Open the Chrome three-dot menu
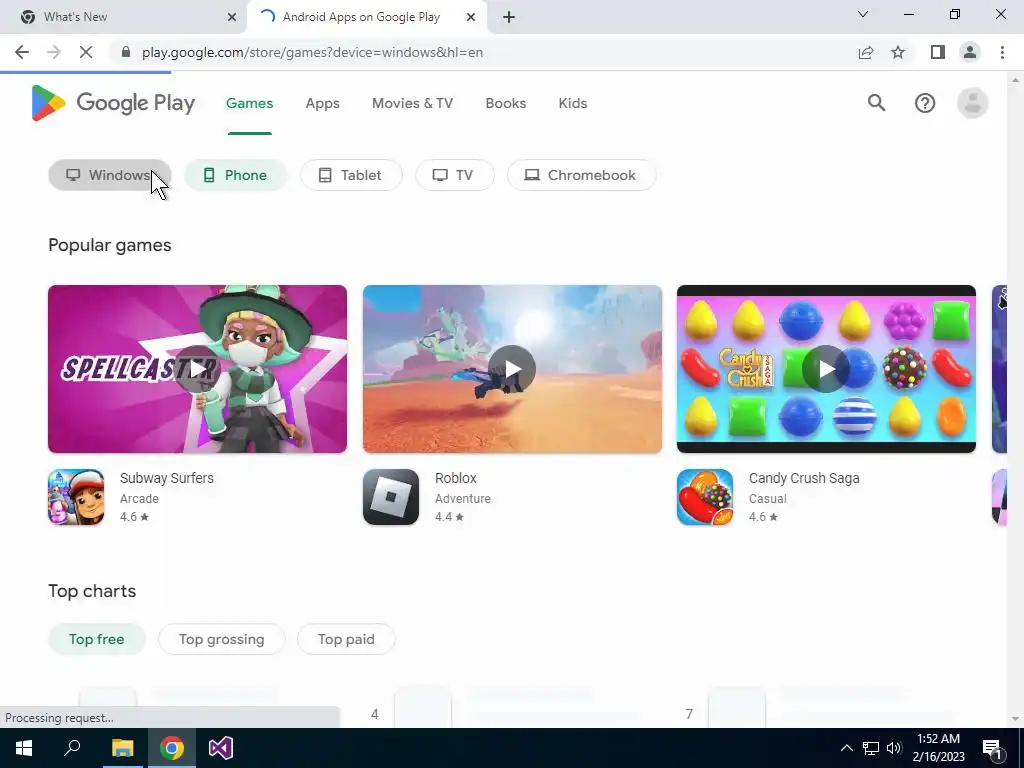This screenshot has width=1024, height=768. click(x=1002, y=52)
